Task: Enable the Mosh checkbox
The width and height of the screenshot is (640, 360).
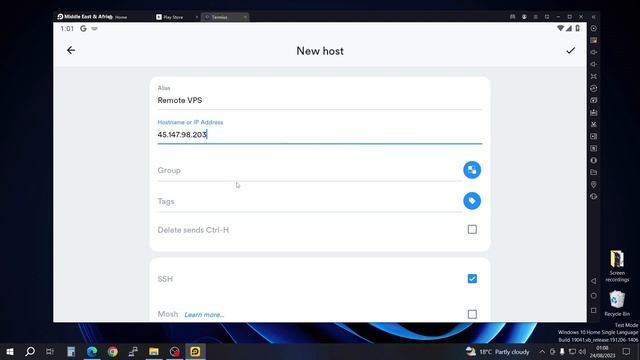Action: [472, 314]
